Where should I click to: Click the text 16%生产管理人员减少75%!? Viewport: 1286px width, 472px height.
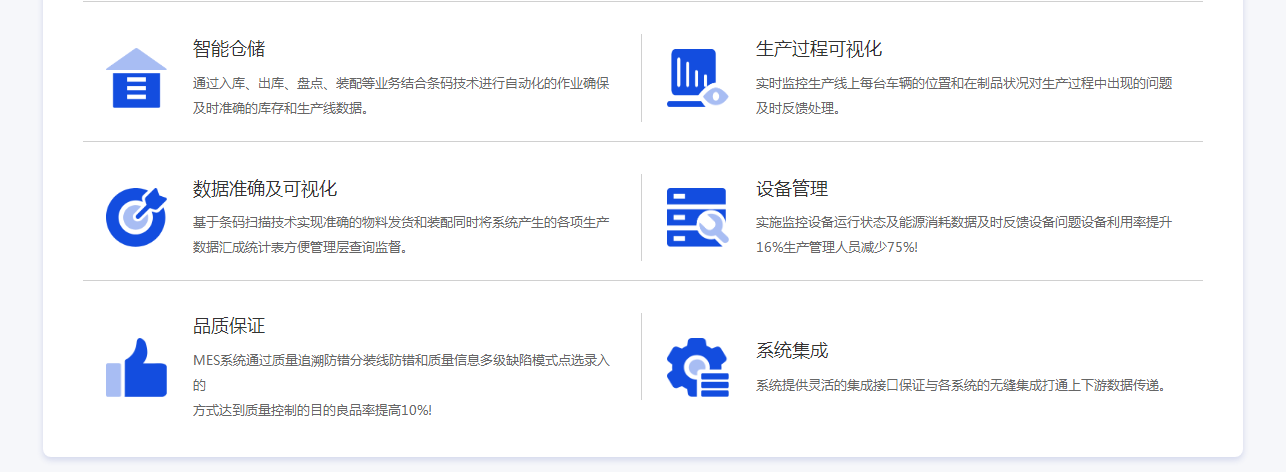[x=836, y=247]
